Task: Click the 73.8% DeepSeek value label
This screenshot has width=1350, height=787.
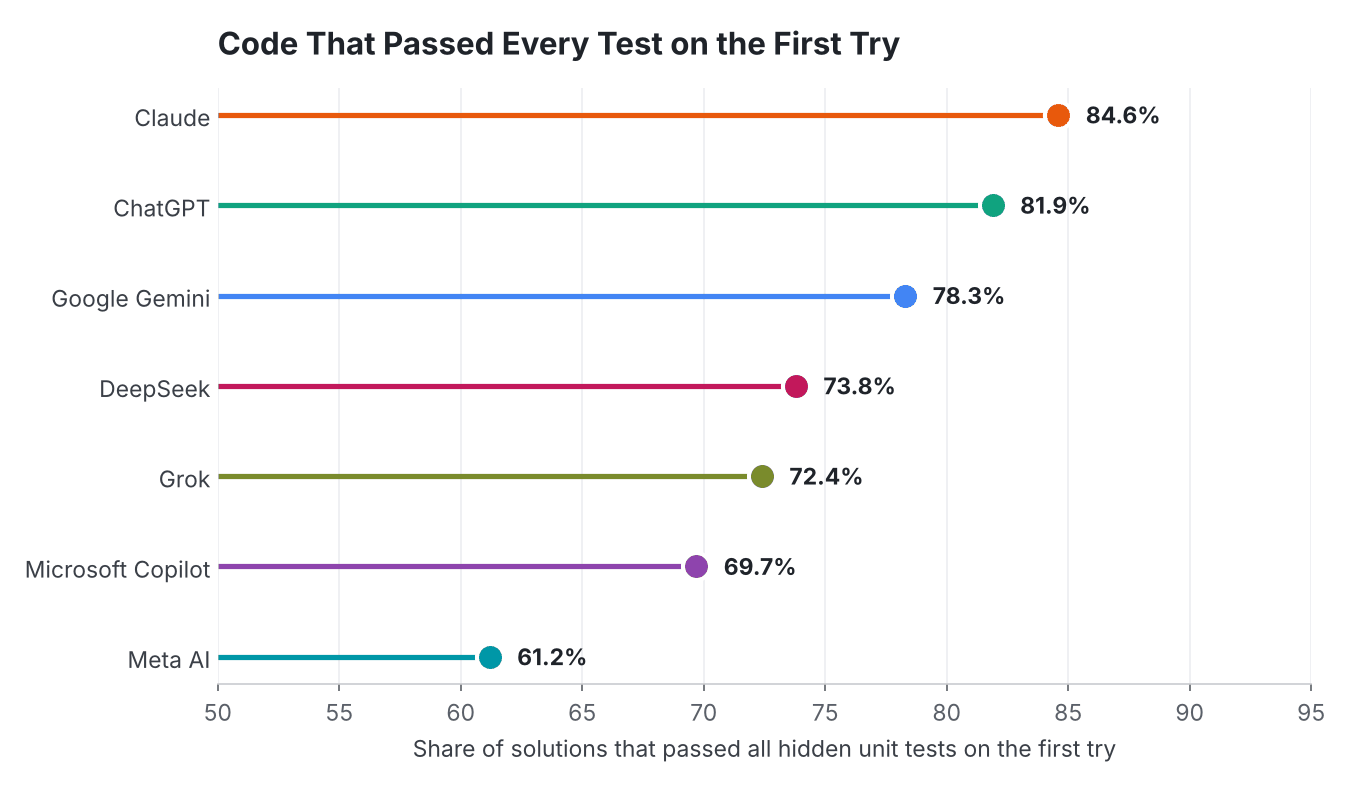Action: tap(859, 386)
